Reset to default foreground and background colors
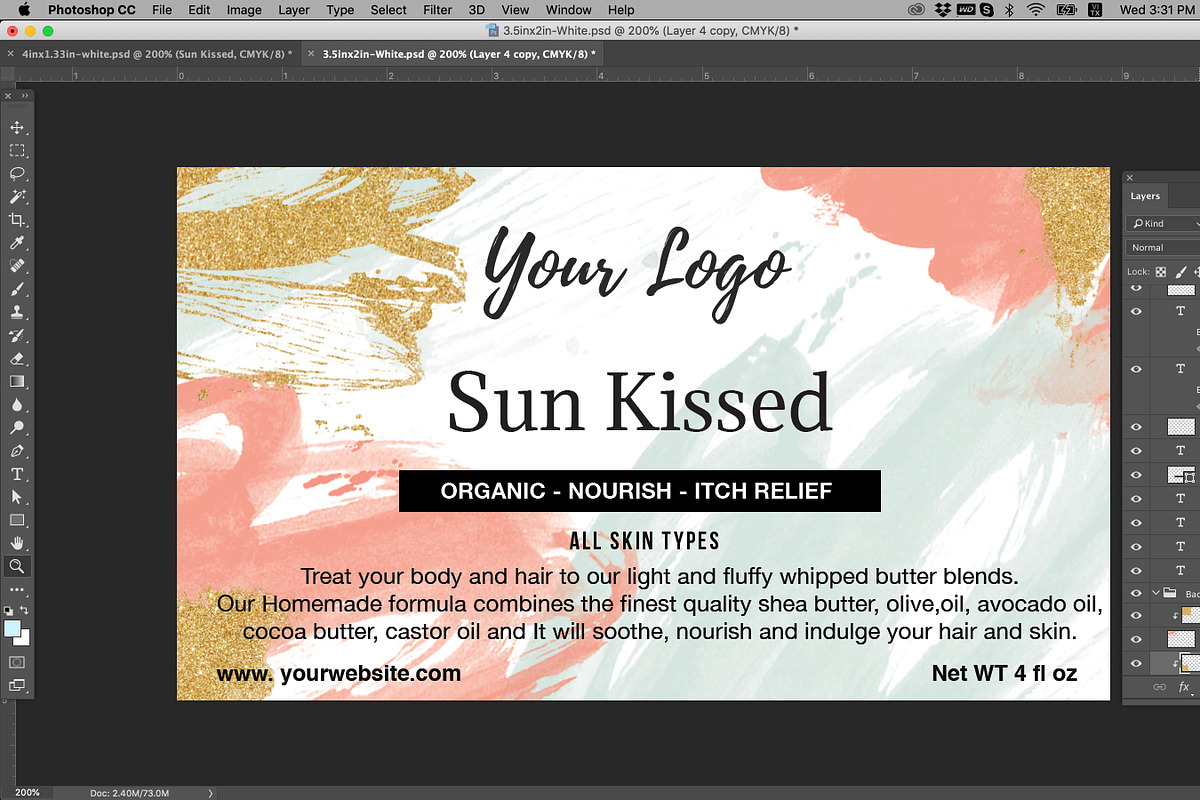1200x800 pixels. (x=9, y=609)
